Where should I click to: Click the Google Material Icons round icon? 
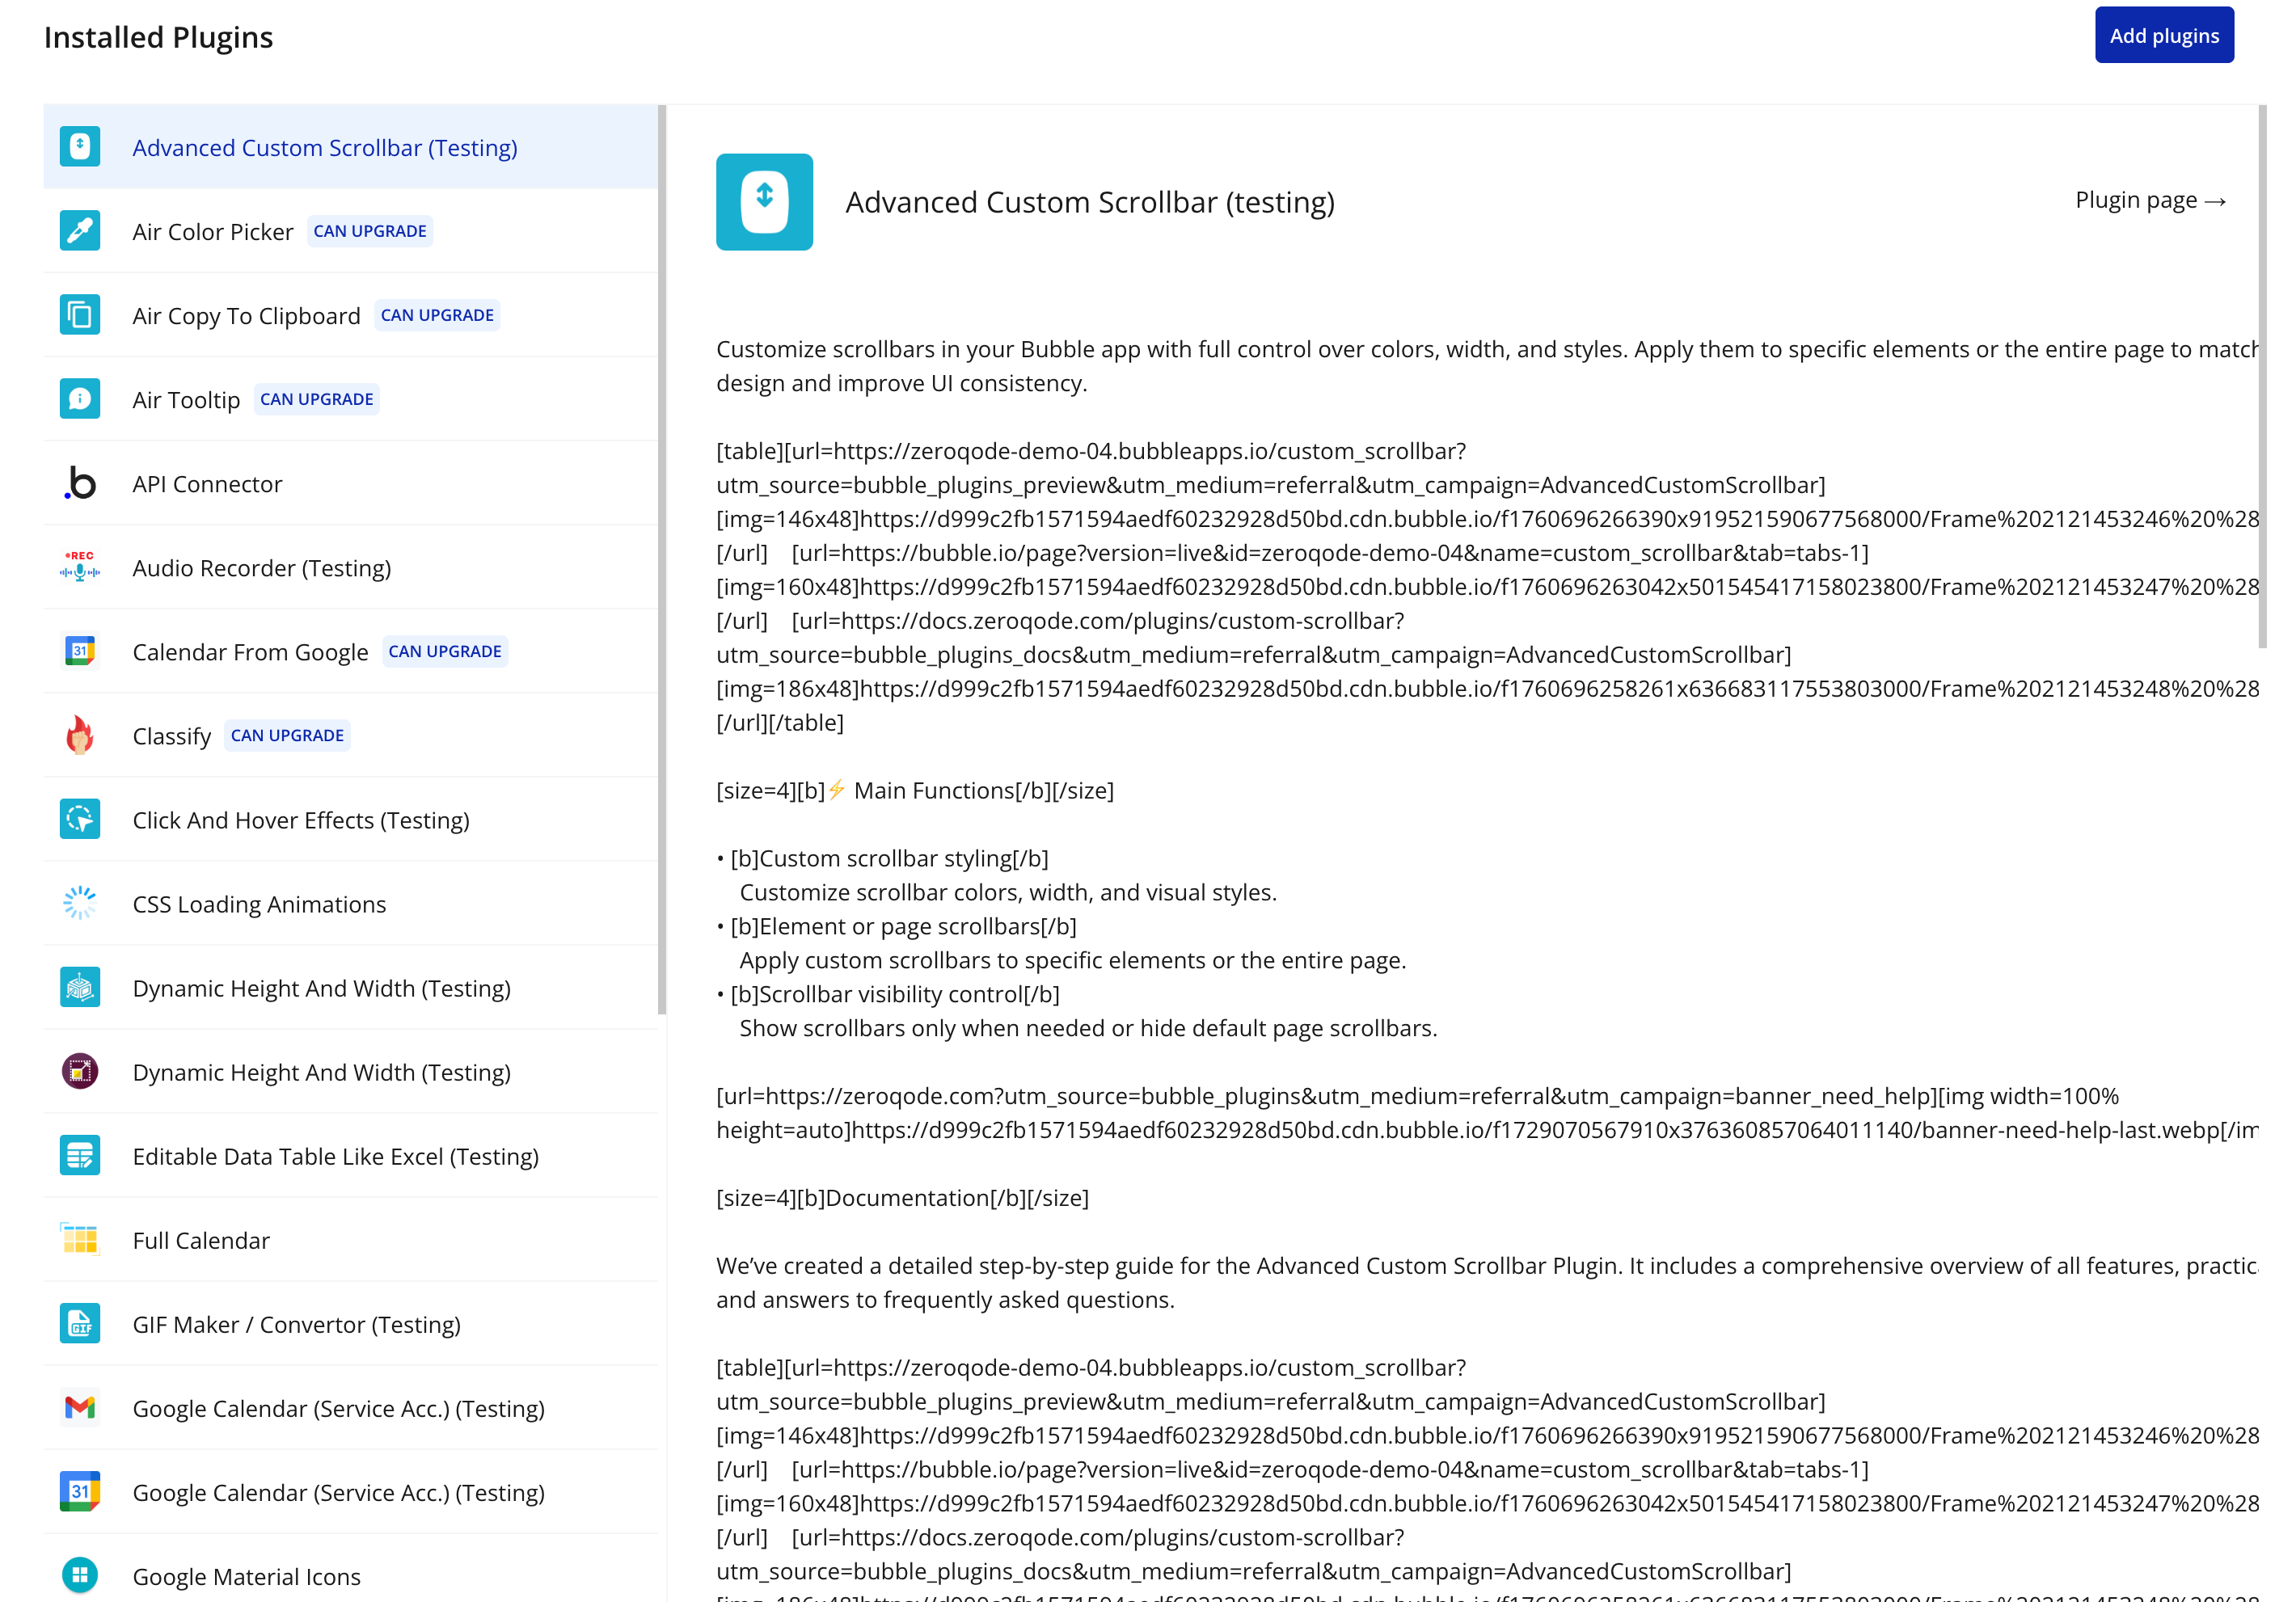79,1576
